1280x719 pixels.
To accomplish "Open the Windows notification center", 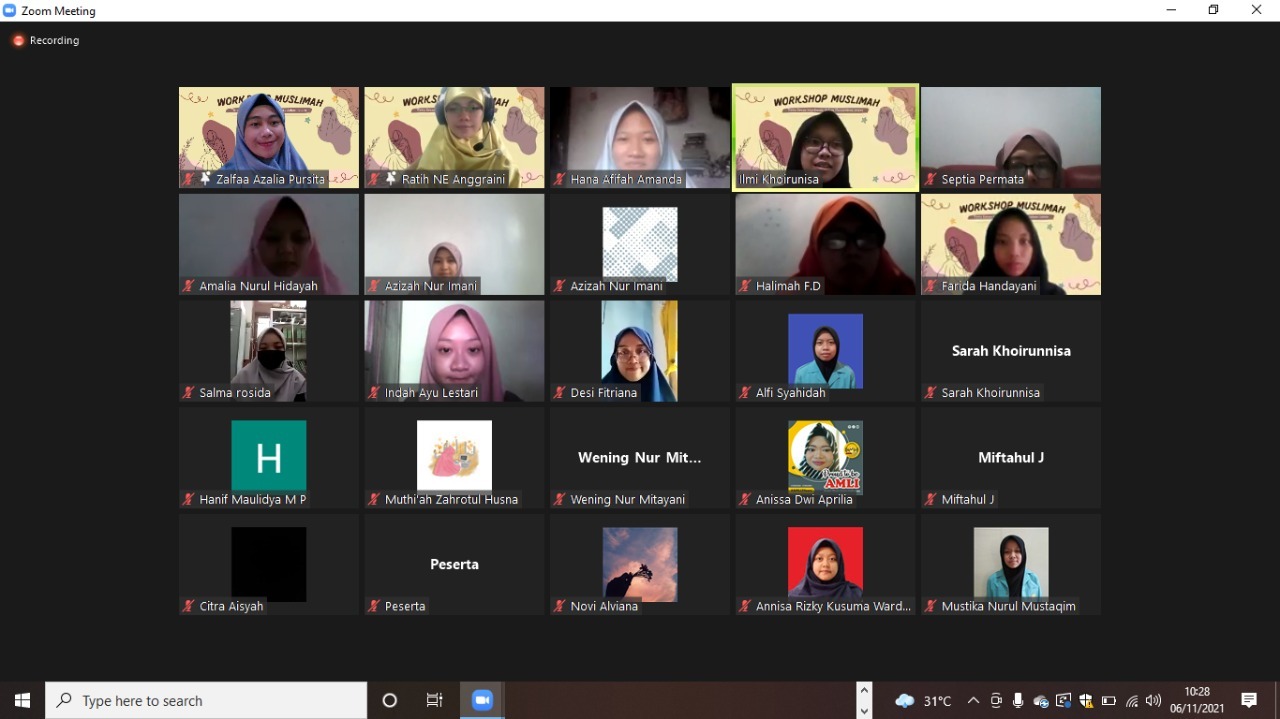I will click(x=1248, y=700).
